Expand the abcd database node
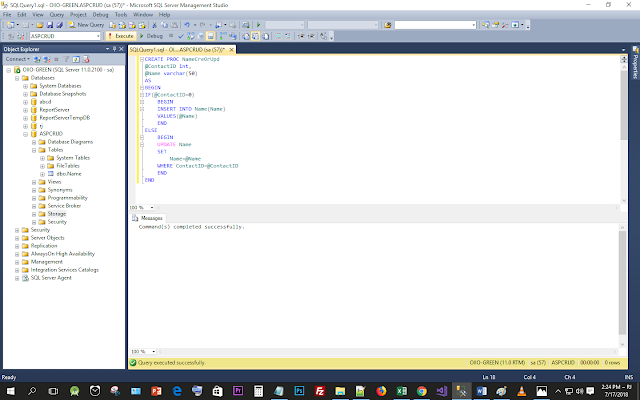The image size is (640, 400). tap(25, 102)
